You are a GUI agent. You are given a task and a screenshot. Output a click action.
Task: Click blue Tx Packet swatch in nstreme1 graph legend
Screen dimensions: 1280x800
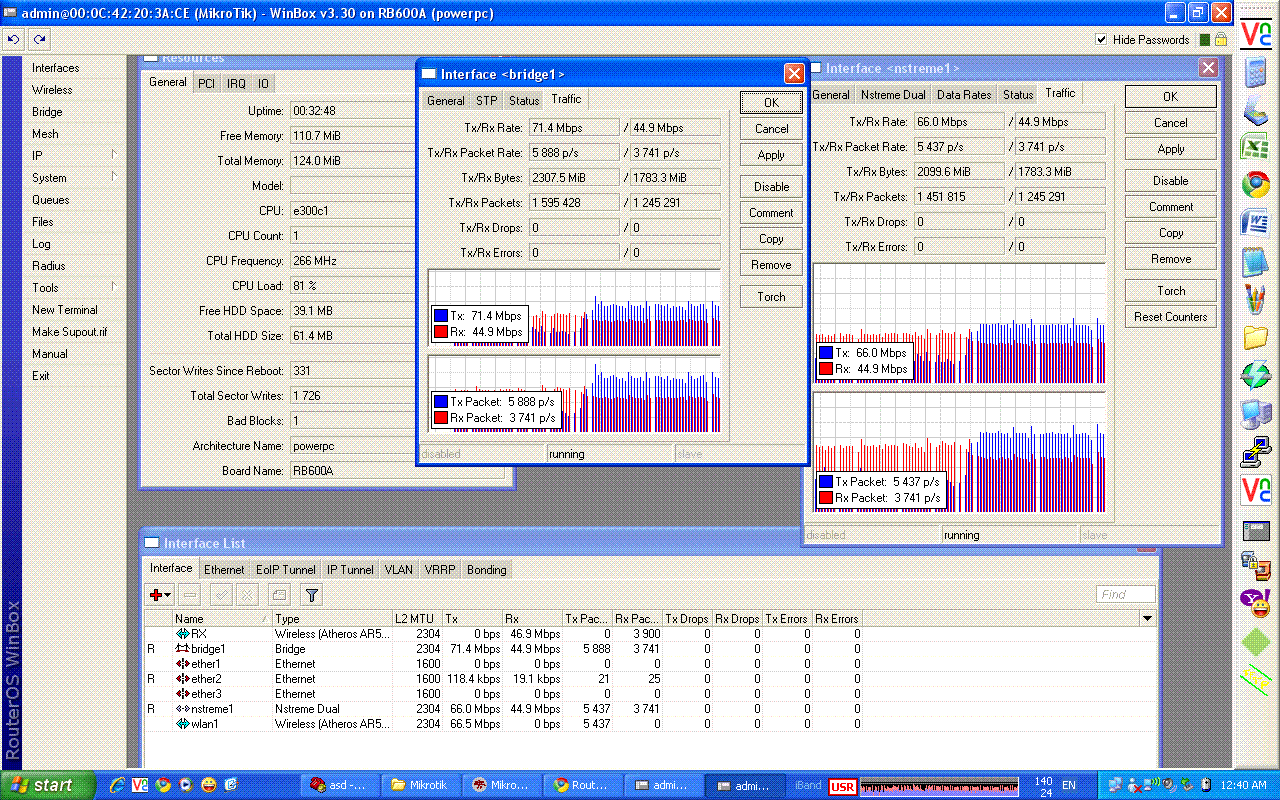pos(826,482)
